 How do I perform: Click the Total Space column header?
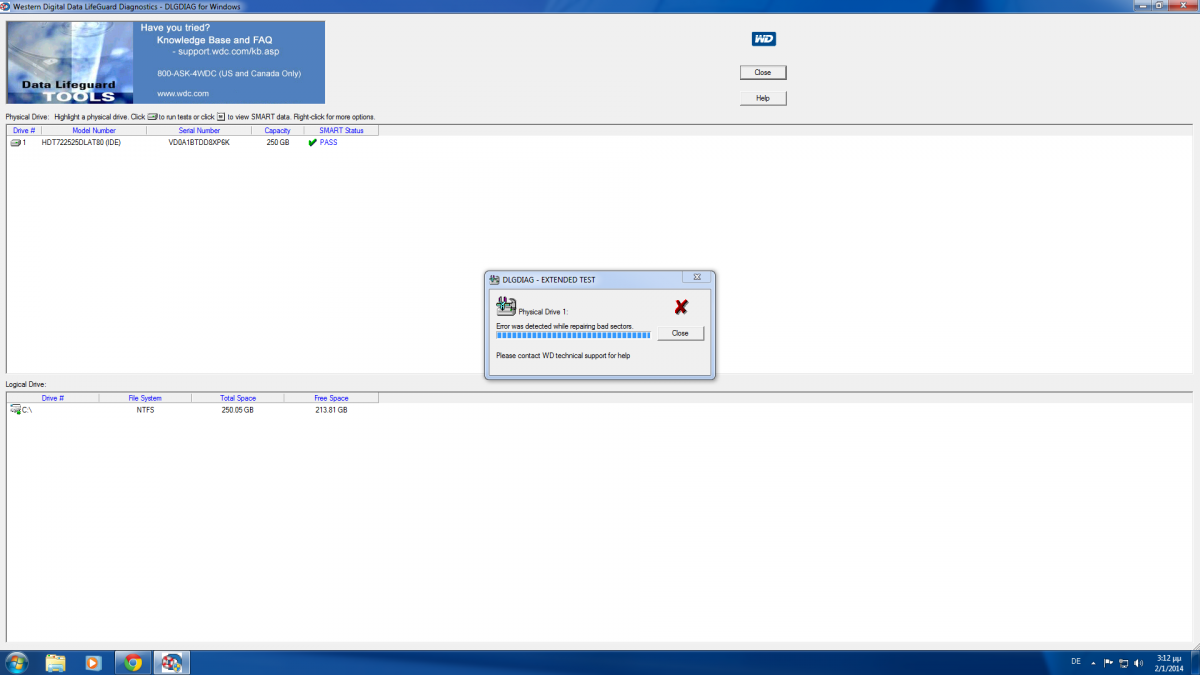pyautogui.click(x=238, y=398)
